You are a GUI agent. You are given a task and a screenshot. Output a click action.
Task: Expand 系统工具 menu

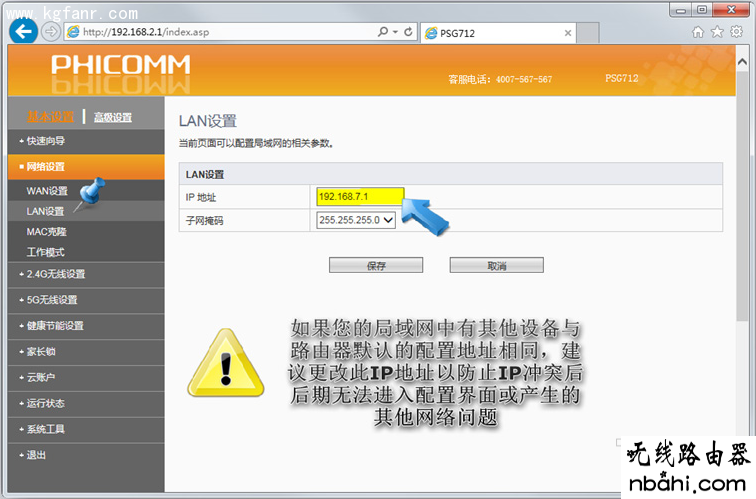pyautogui.click(x=86, y=429)
